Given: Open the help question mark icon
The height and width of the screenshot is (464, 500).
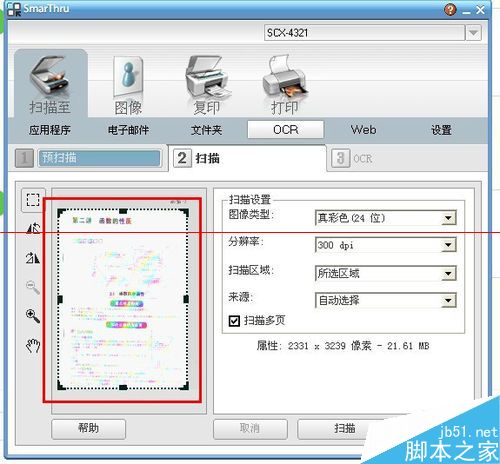Looking at the screenshot, I should coord(450,9).
